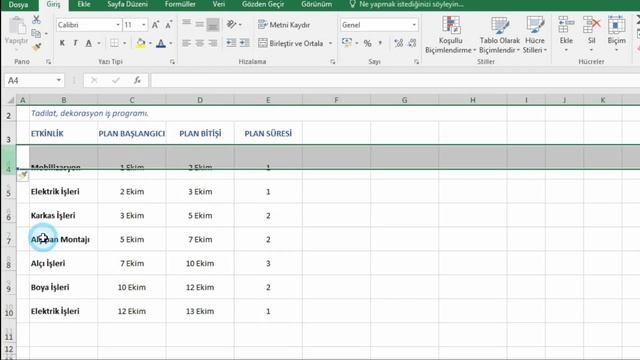Screen dimensions: 640x360
Task: Click the insert function fx icon
Action: (138, 80)
